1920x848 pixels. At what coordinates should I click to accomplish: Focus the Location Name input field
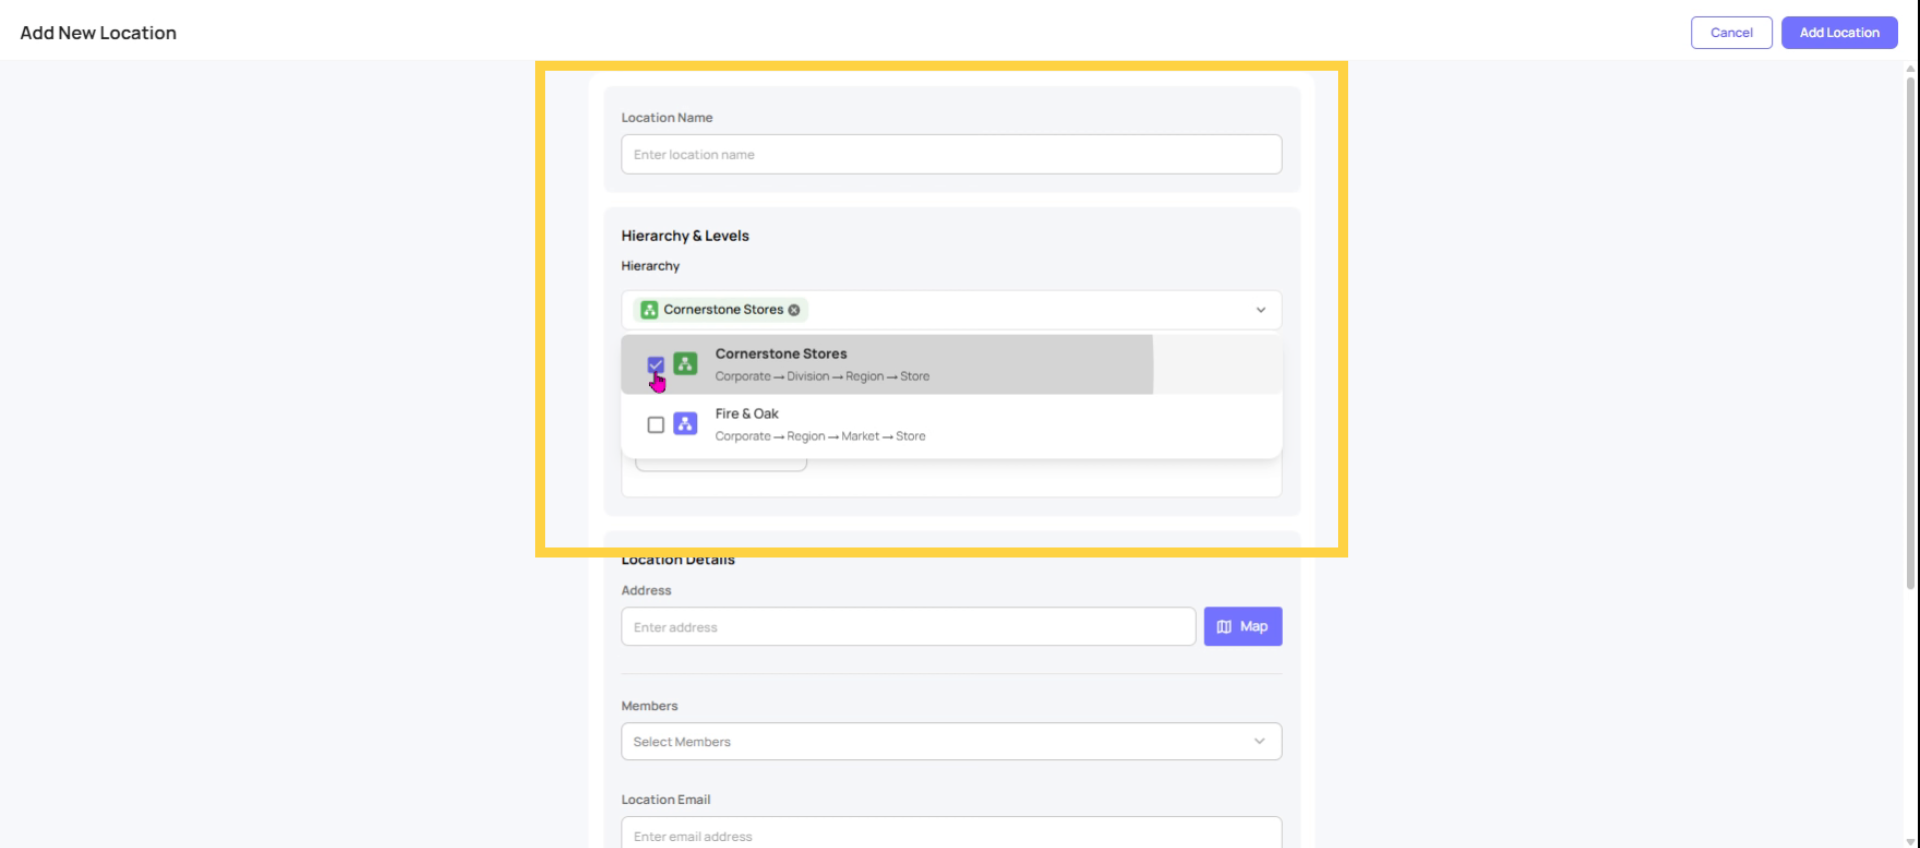951,155
